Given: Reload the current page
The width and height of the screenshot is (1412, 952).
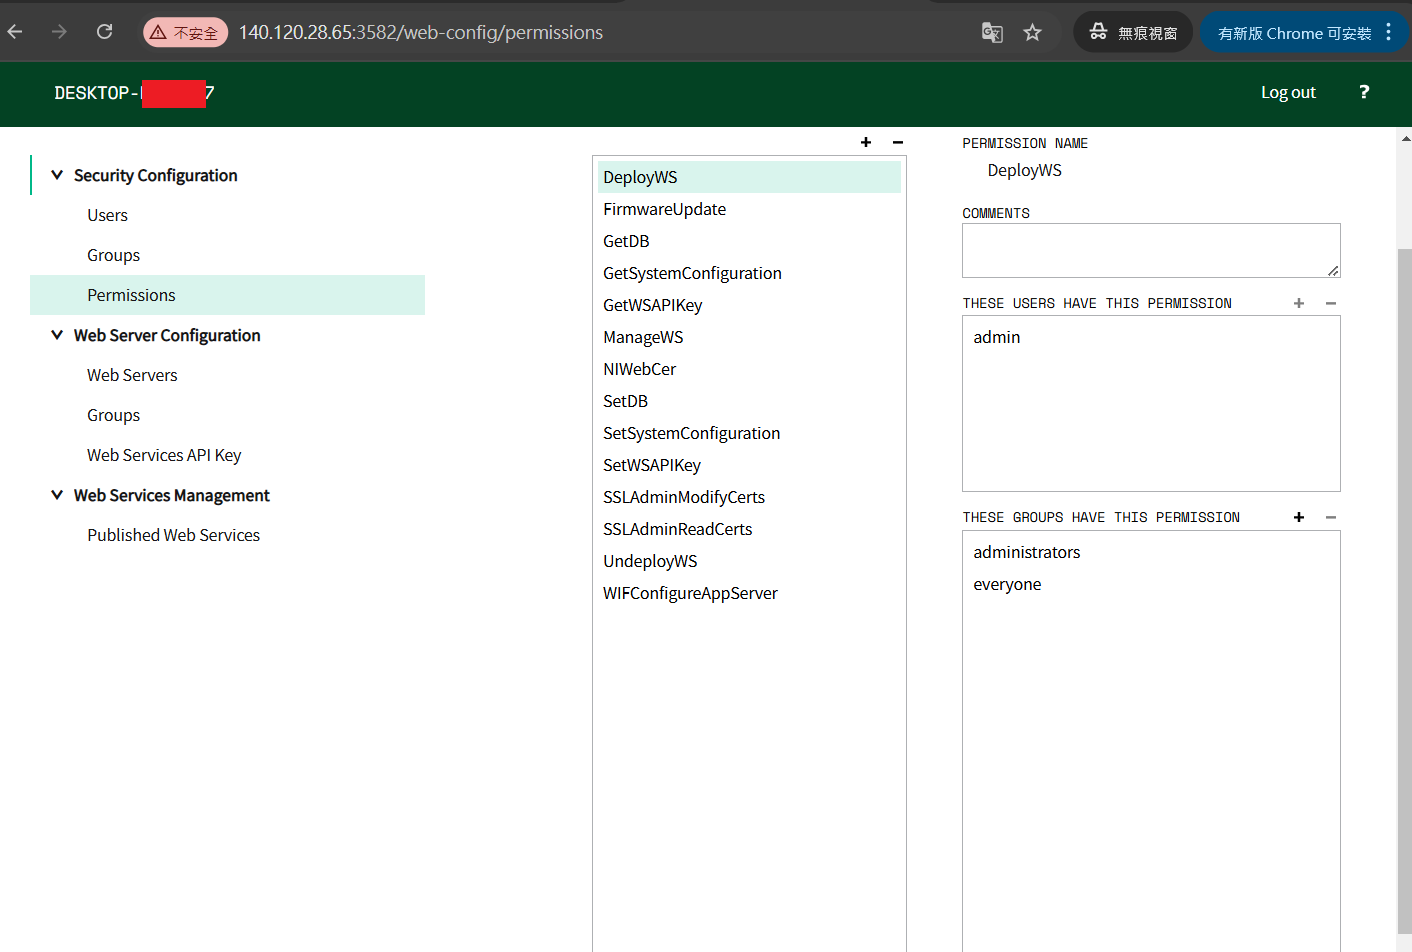Looking at the screenshot, I should 104,32.
